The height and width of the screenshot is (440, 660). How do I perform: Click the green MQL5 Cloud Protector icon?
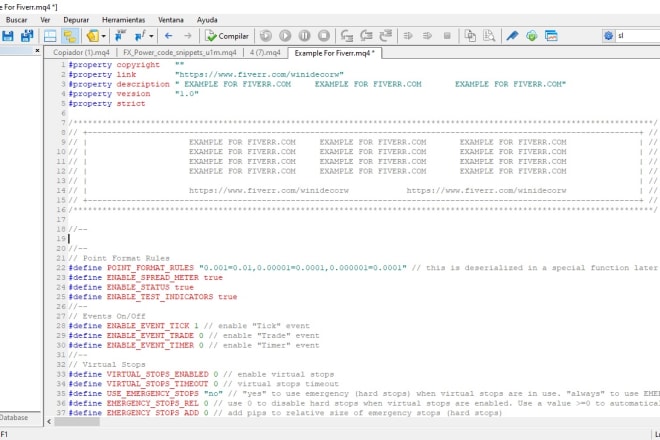point(532,36)
